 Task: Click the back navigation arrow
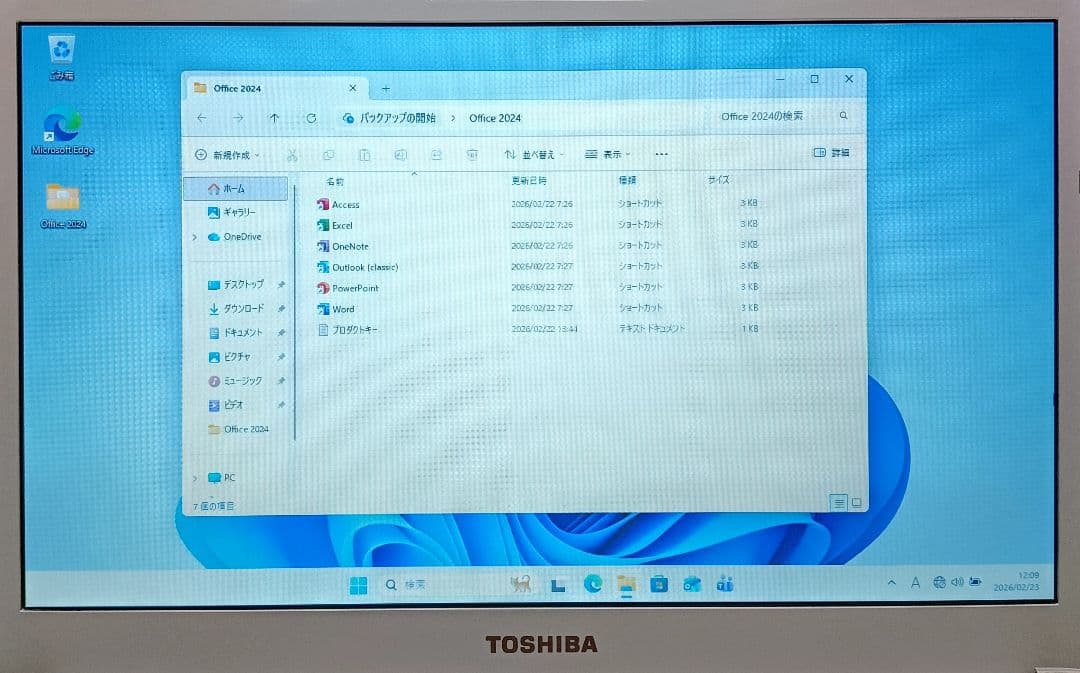(201, 118)
